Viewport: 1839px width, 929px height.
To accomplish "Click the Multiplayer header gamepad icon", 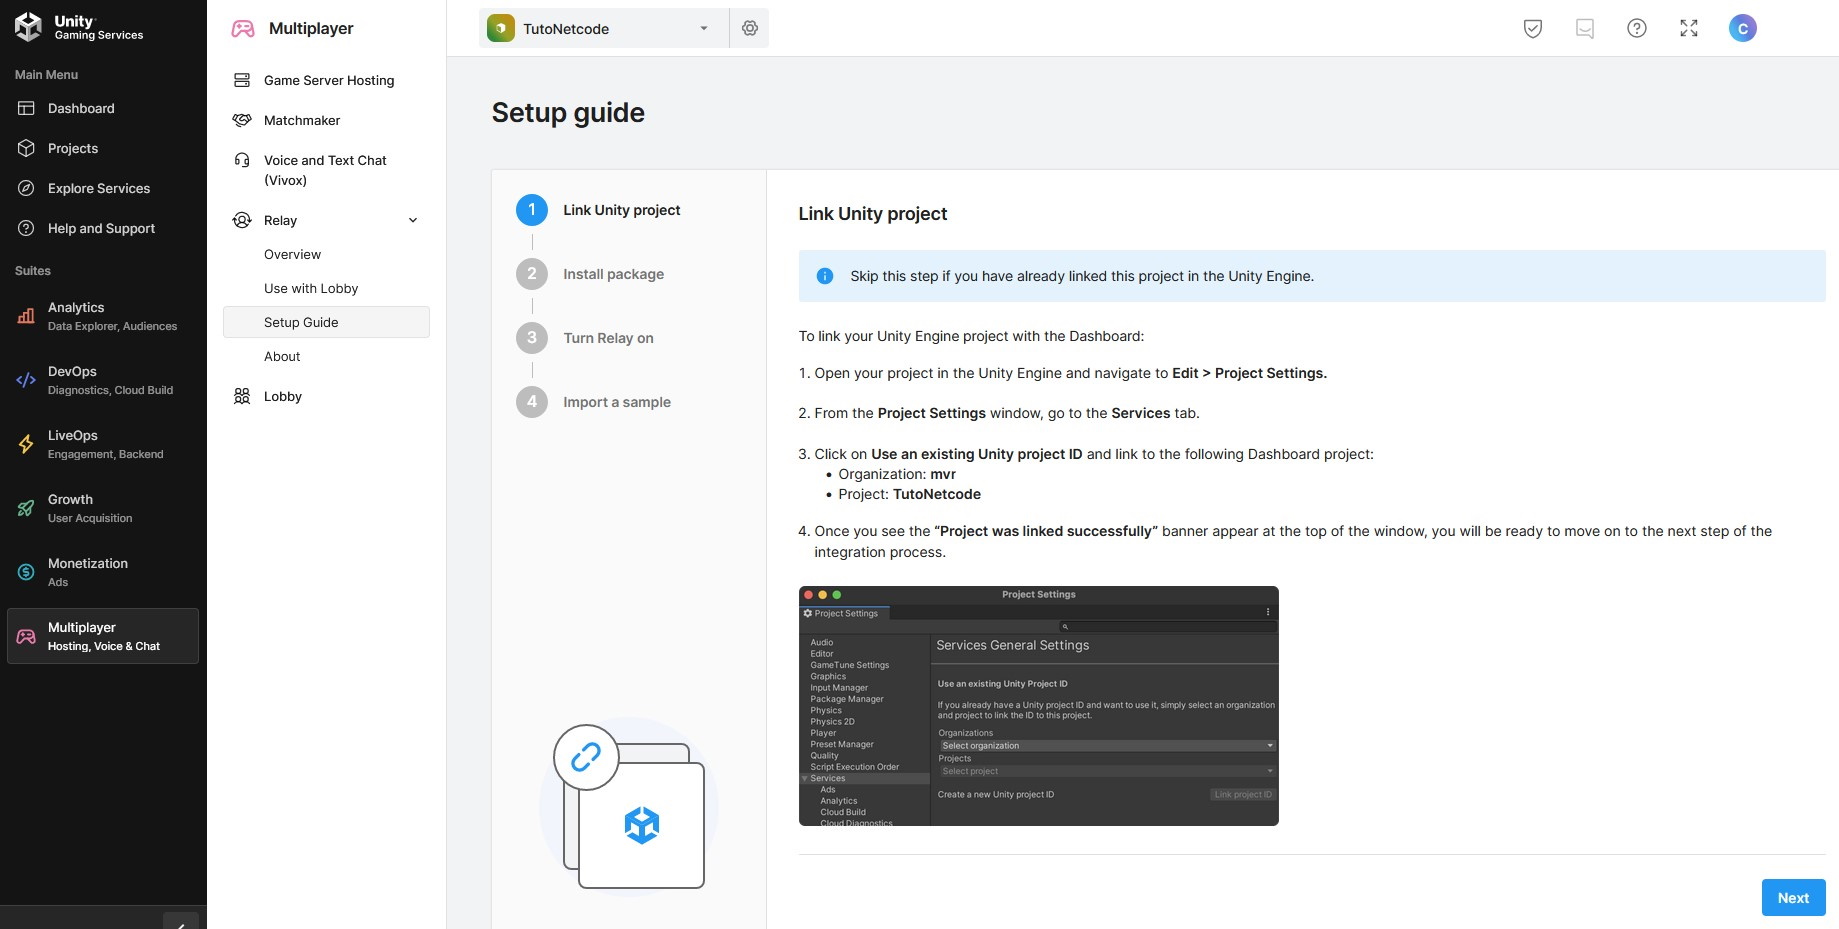I will point(242,28).
